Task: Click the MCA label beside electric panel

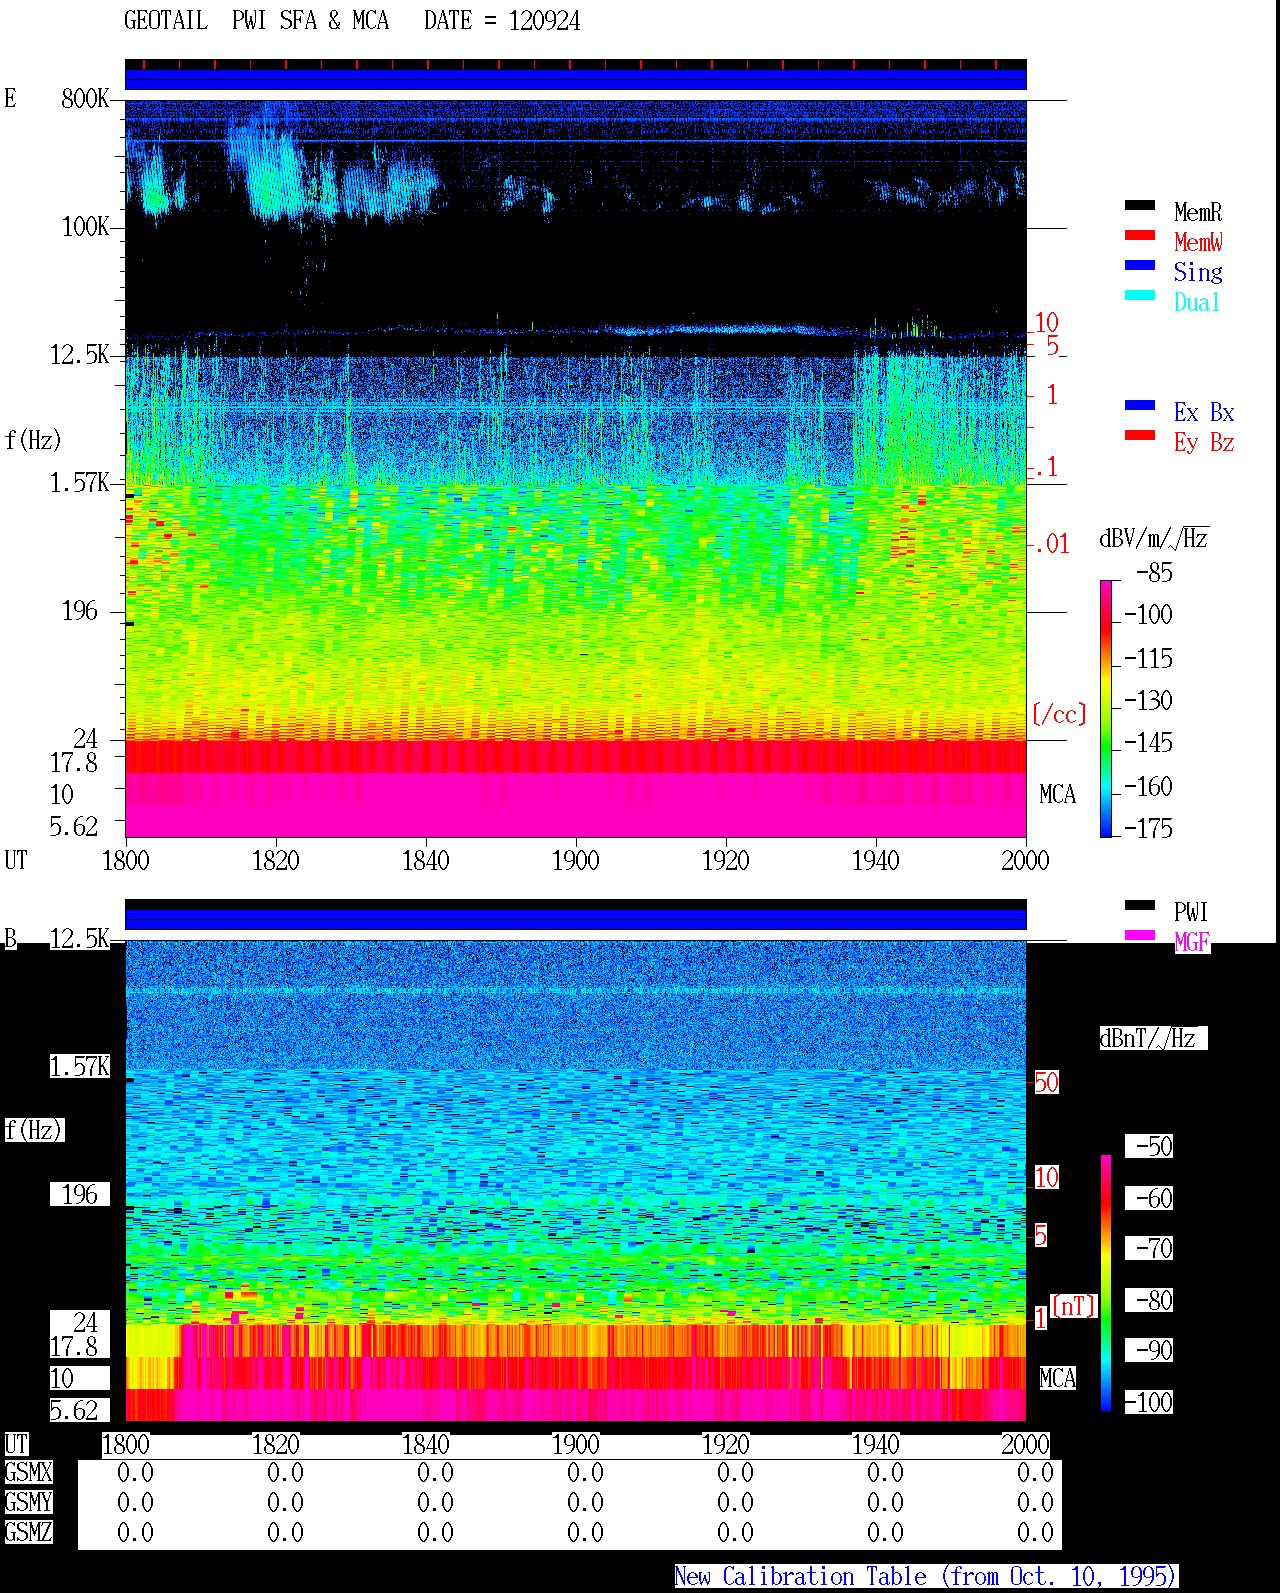Action: pos(1057,795)
